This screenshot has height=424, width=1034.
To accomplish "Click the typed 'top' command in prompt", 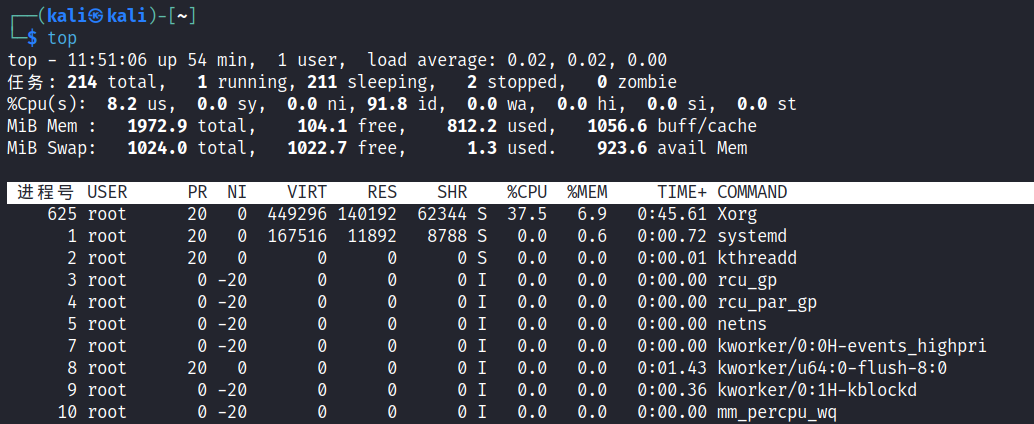I will coord(62,38).
